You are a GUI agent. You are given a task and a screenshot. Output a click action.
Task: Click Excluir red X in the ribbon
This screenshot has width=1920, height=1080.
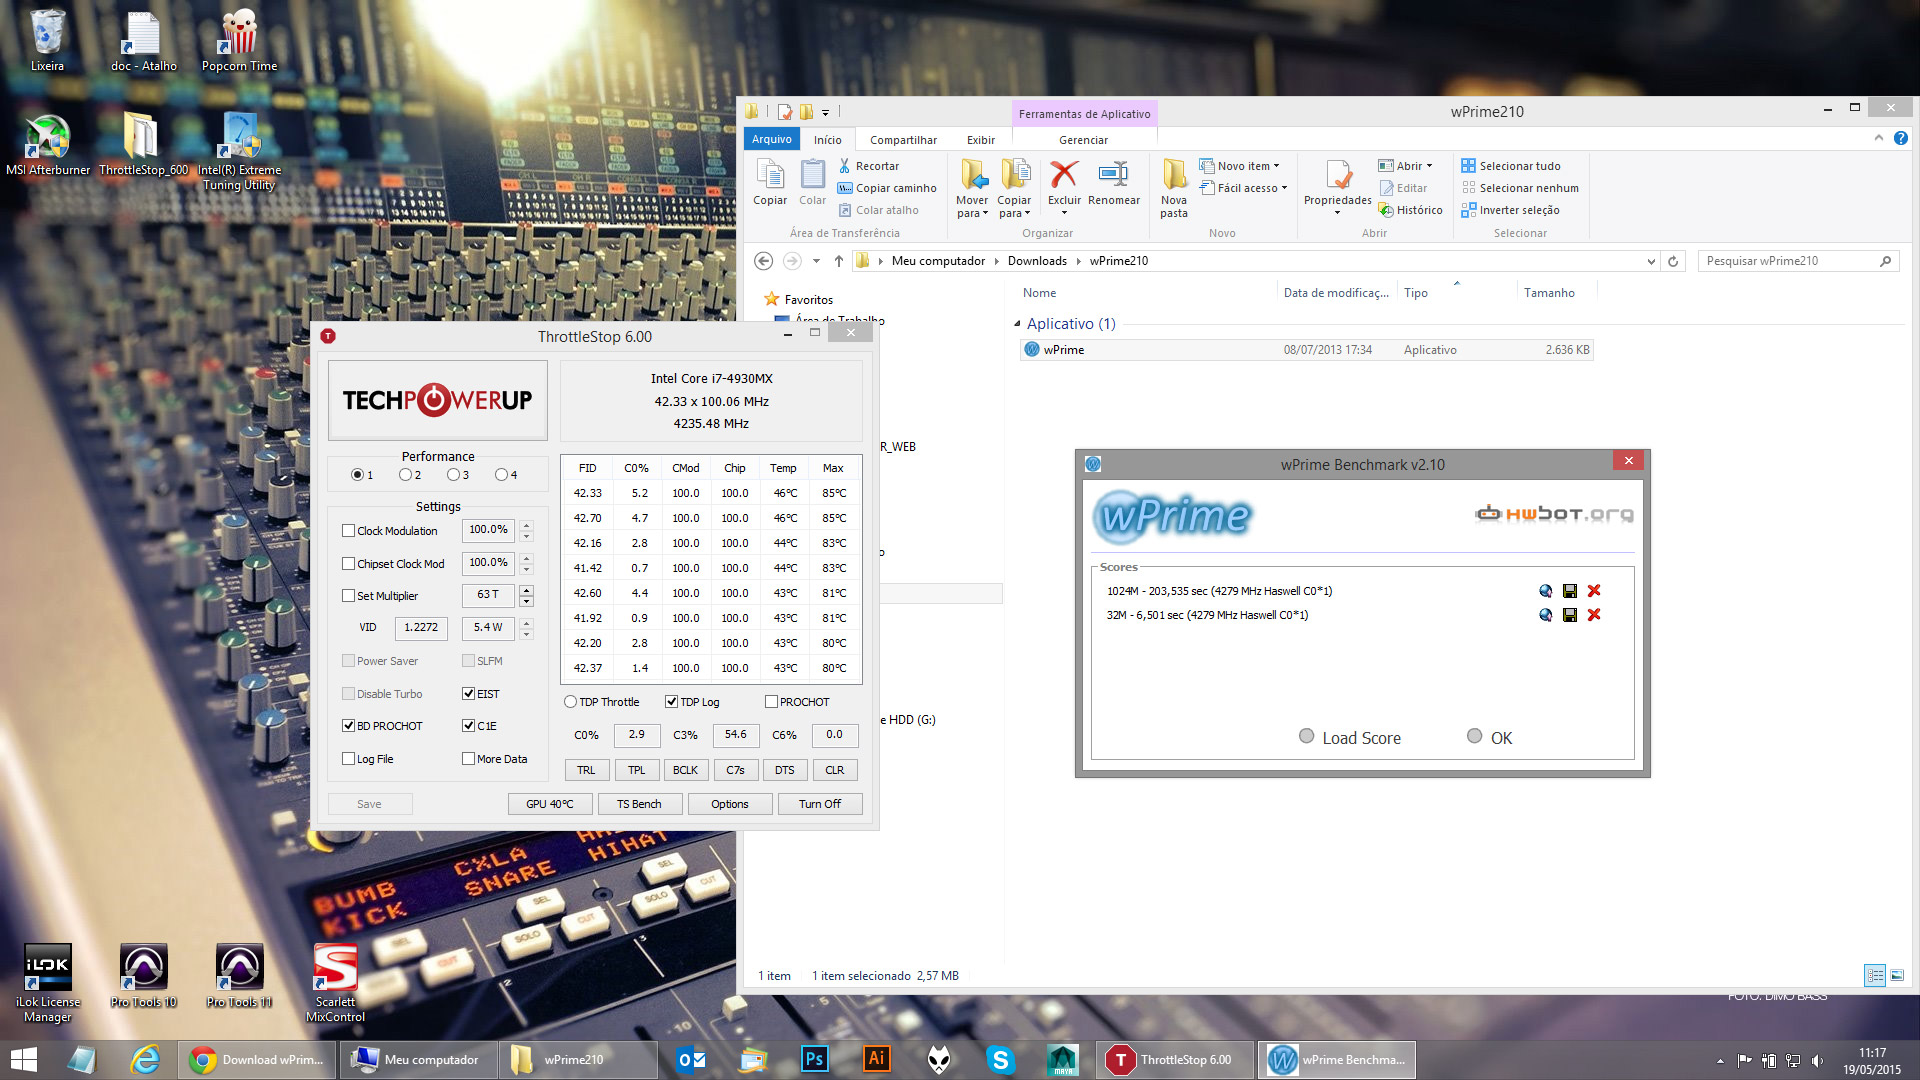(1064, 186)
